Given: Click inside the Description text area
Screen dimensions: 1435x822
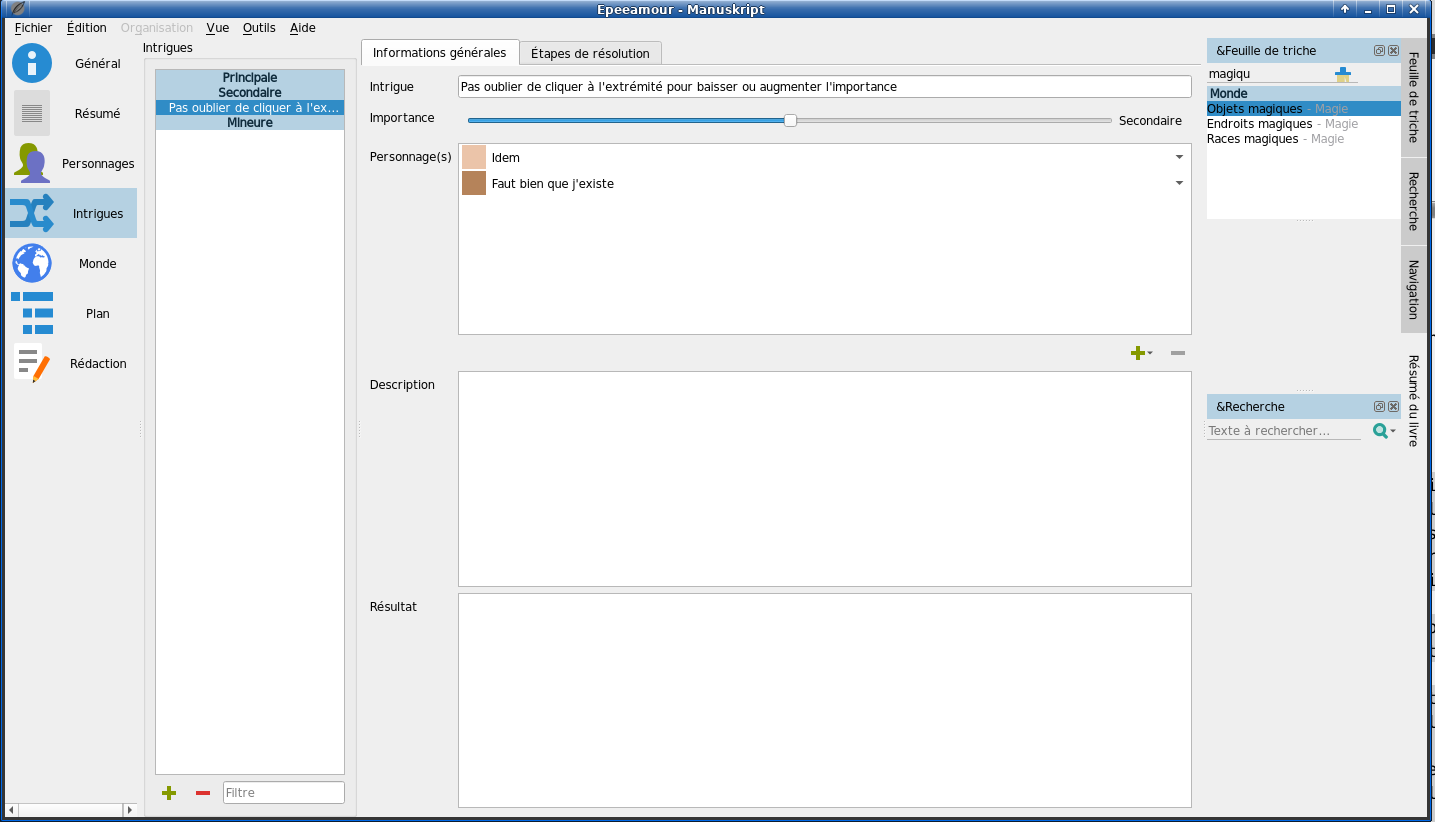Looking at the screenshot, I should tap(825, 479).
